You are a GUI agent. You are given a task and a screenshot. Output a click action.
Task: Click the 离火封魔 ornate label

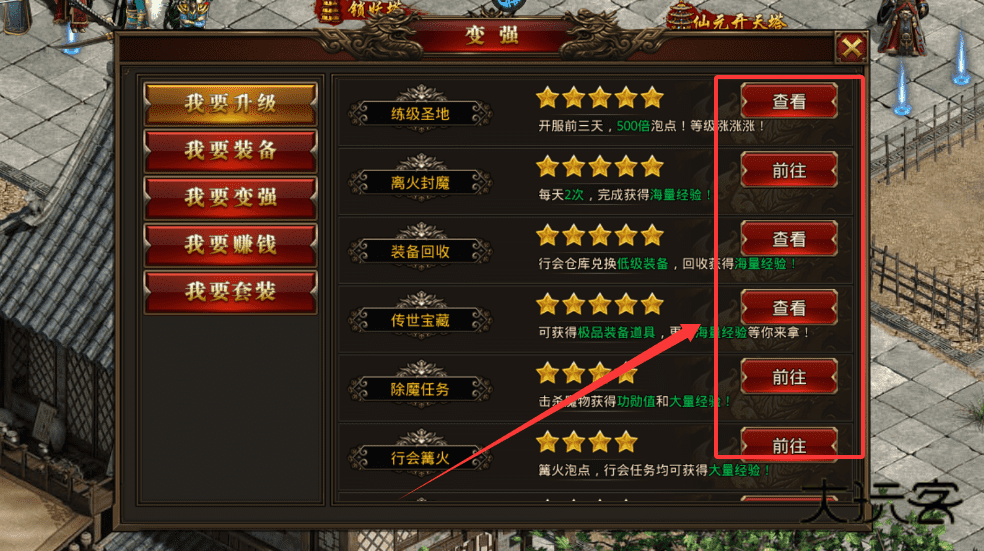point(420,181)
